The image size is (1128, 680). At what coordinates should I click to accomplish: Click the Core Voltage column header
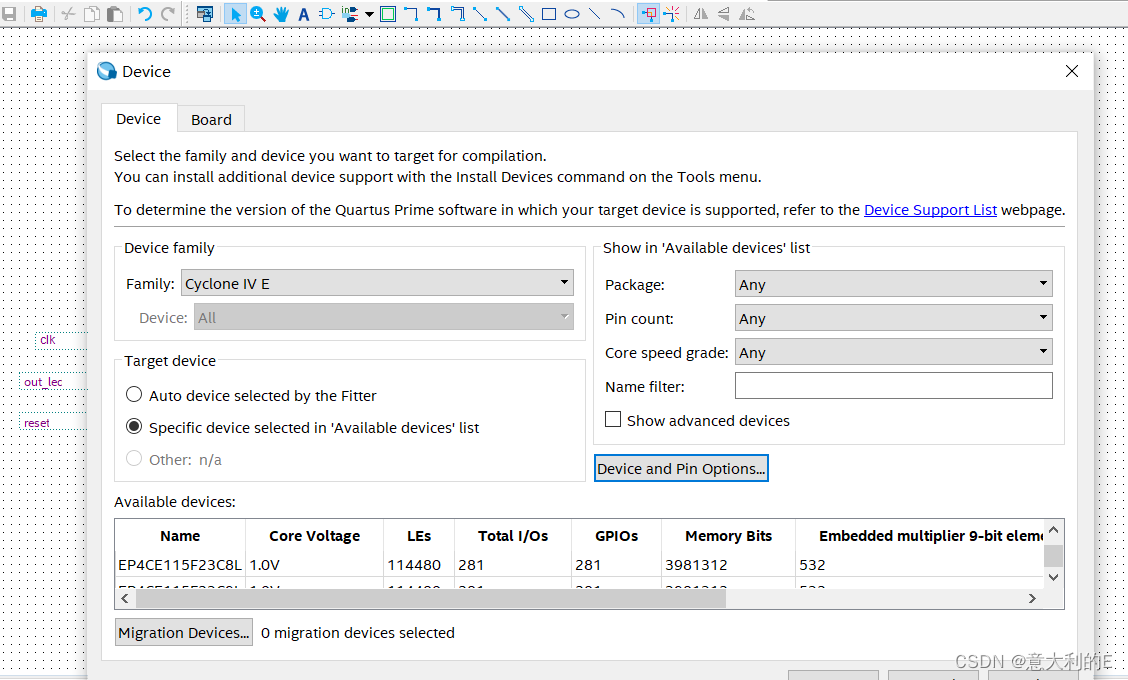tap(314, 536)
